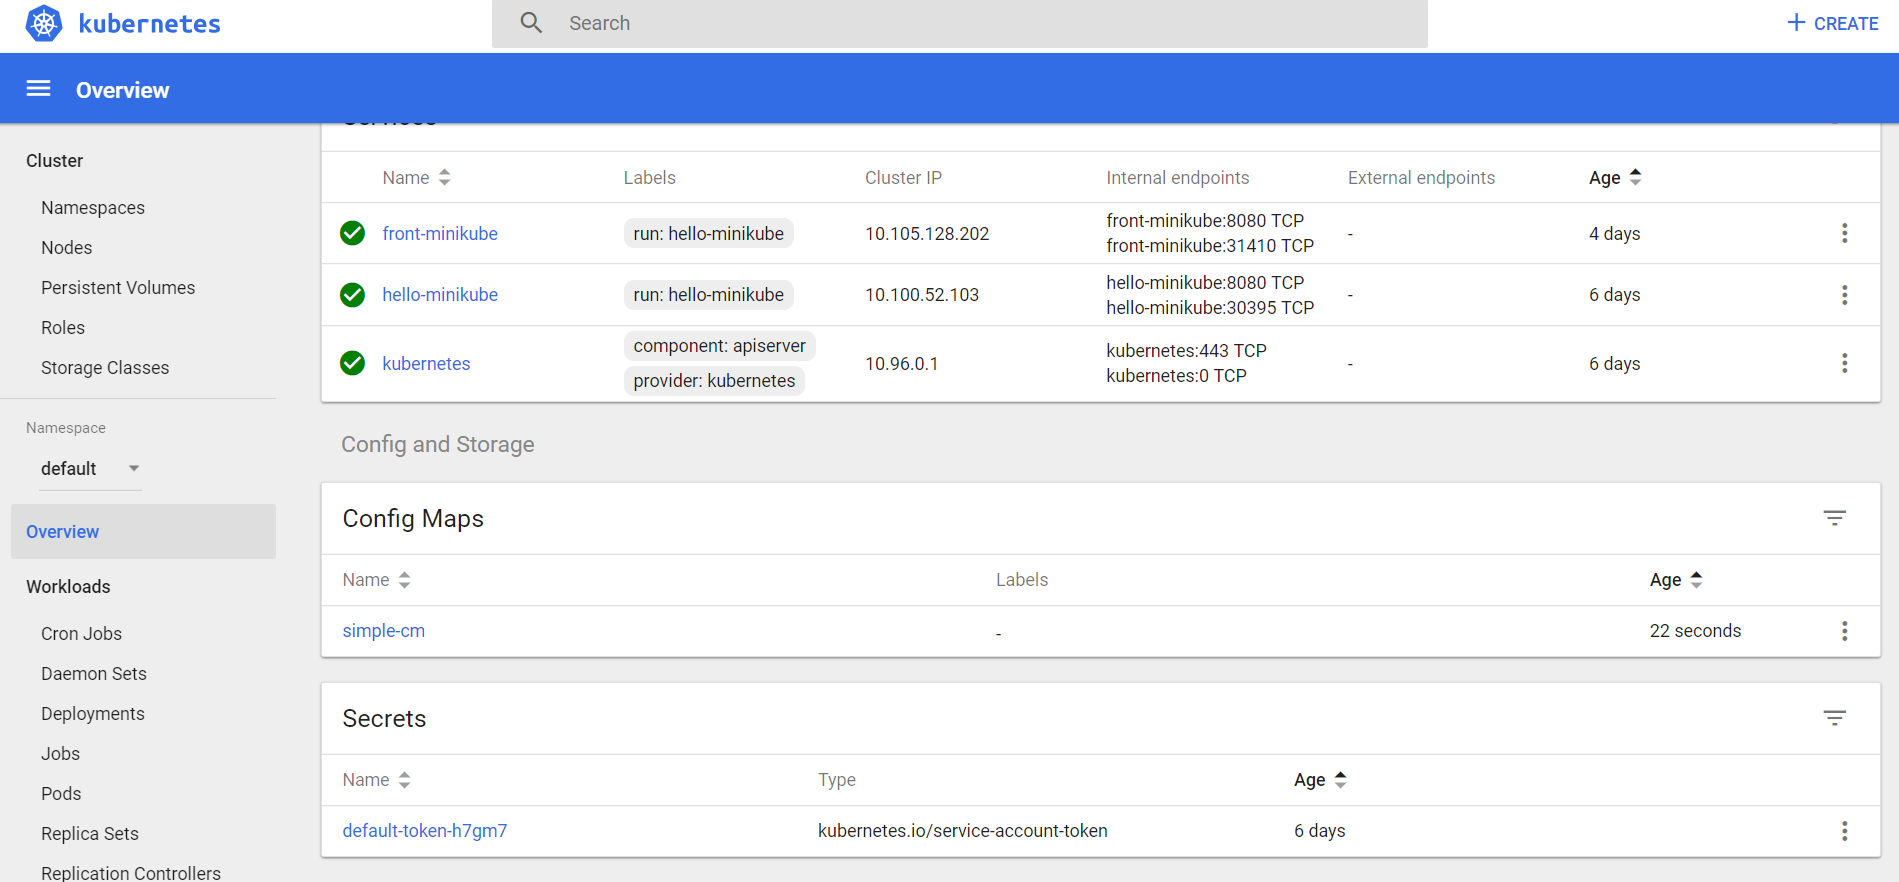Click the Secrets filter icon
This screenshot has width=1899, height=882.
point(1834,718)
